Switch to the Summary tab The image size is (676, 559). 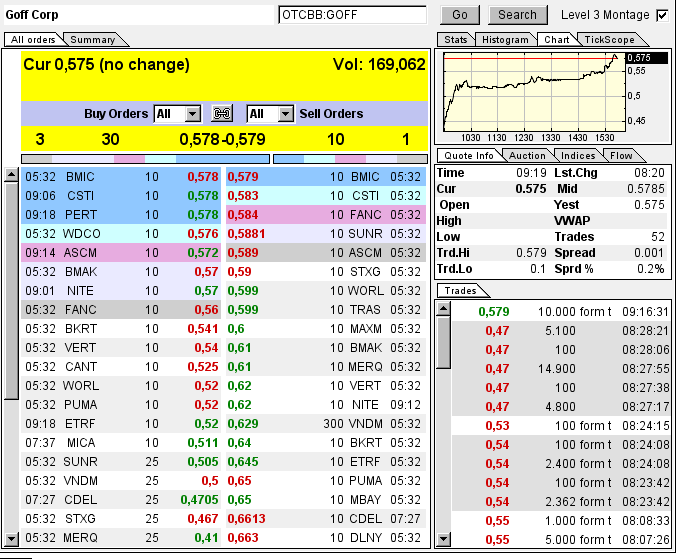(93, 40)
